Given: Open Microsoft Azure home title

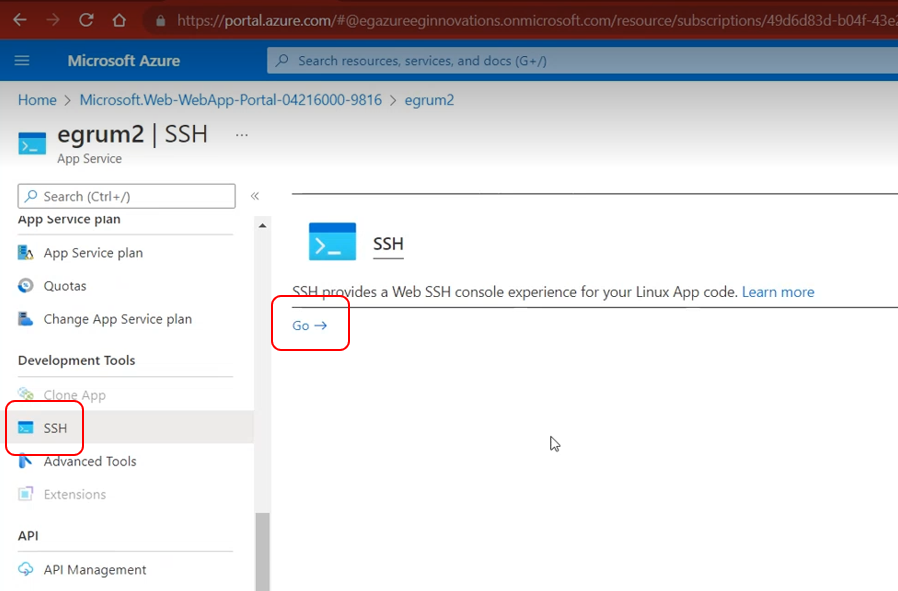Looking at the screenshot, I should click(x=124, y=61).
